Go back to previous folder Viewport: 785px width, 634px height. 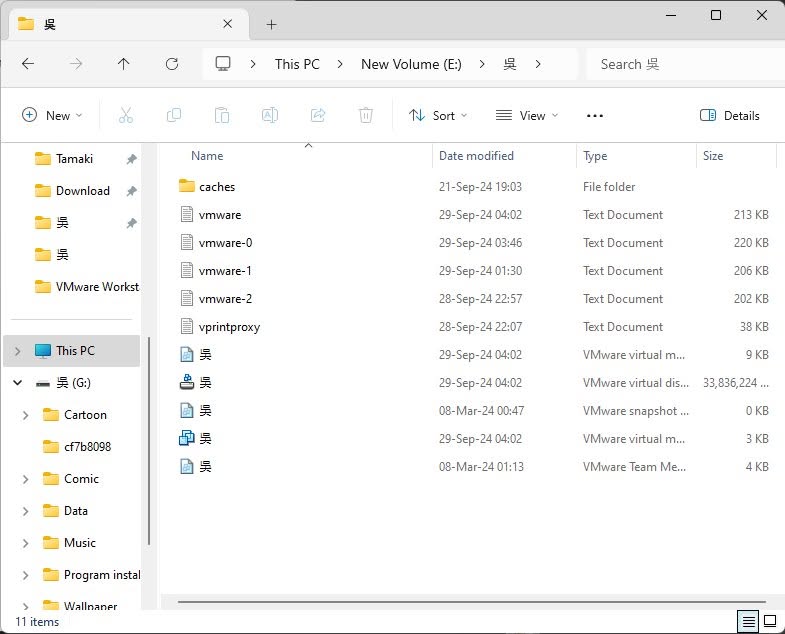tap(28, 64)
